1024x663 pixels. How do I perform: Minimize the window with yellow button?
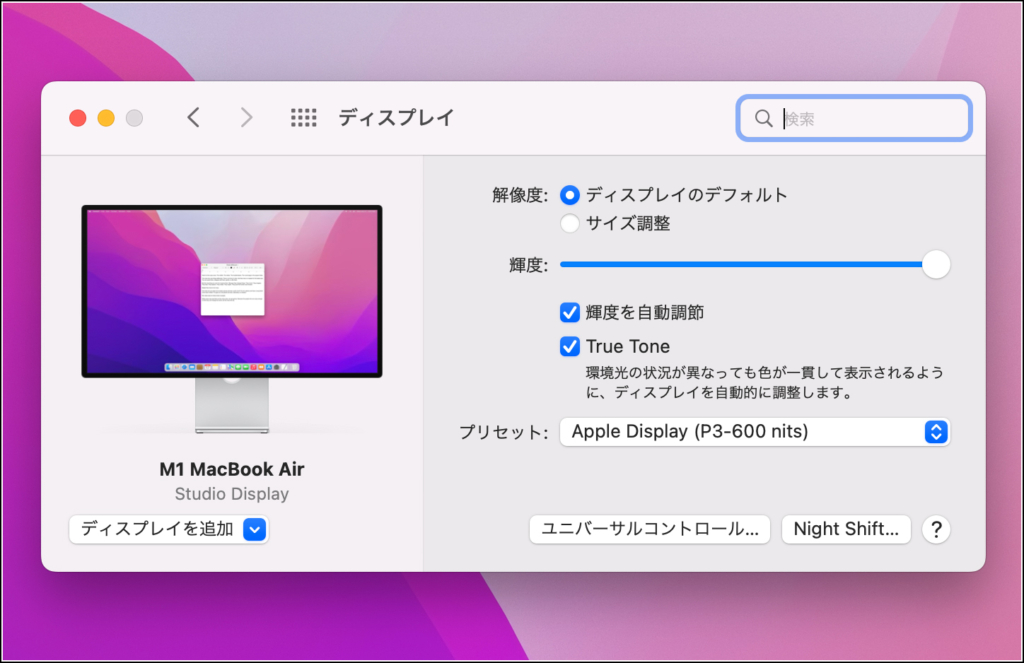[106, 118]
